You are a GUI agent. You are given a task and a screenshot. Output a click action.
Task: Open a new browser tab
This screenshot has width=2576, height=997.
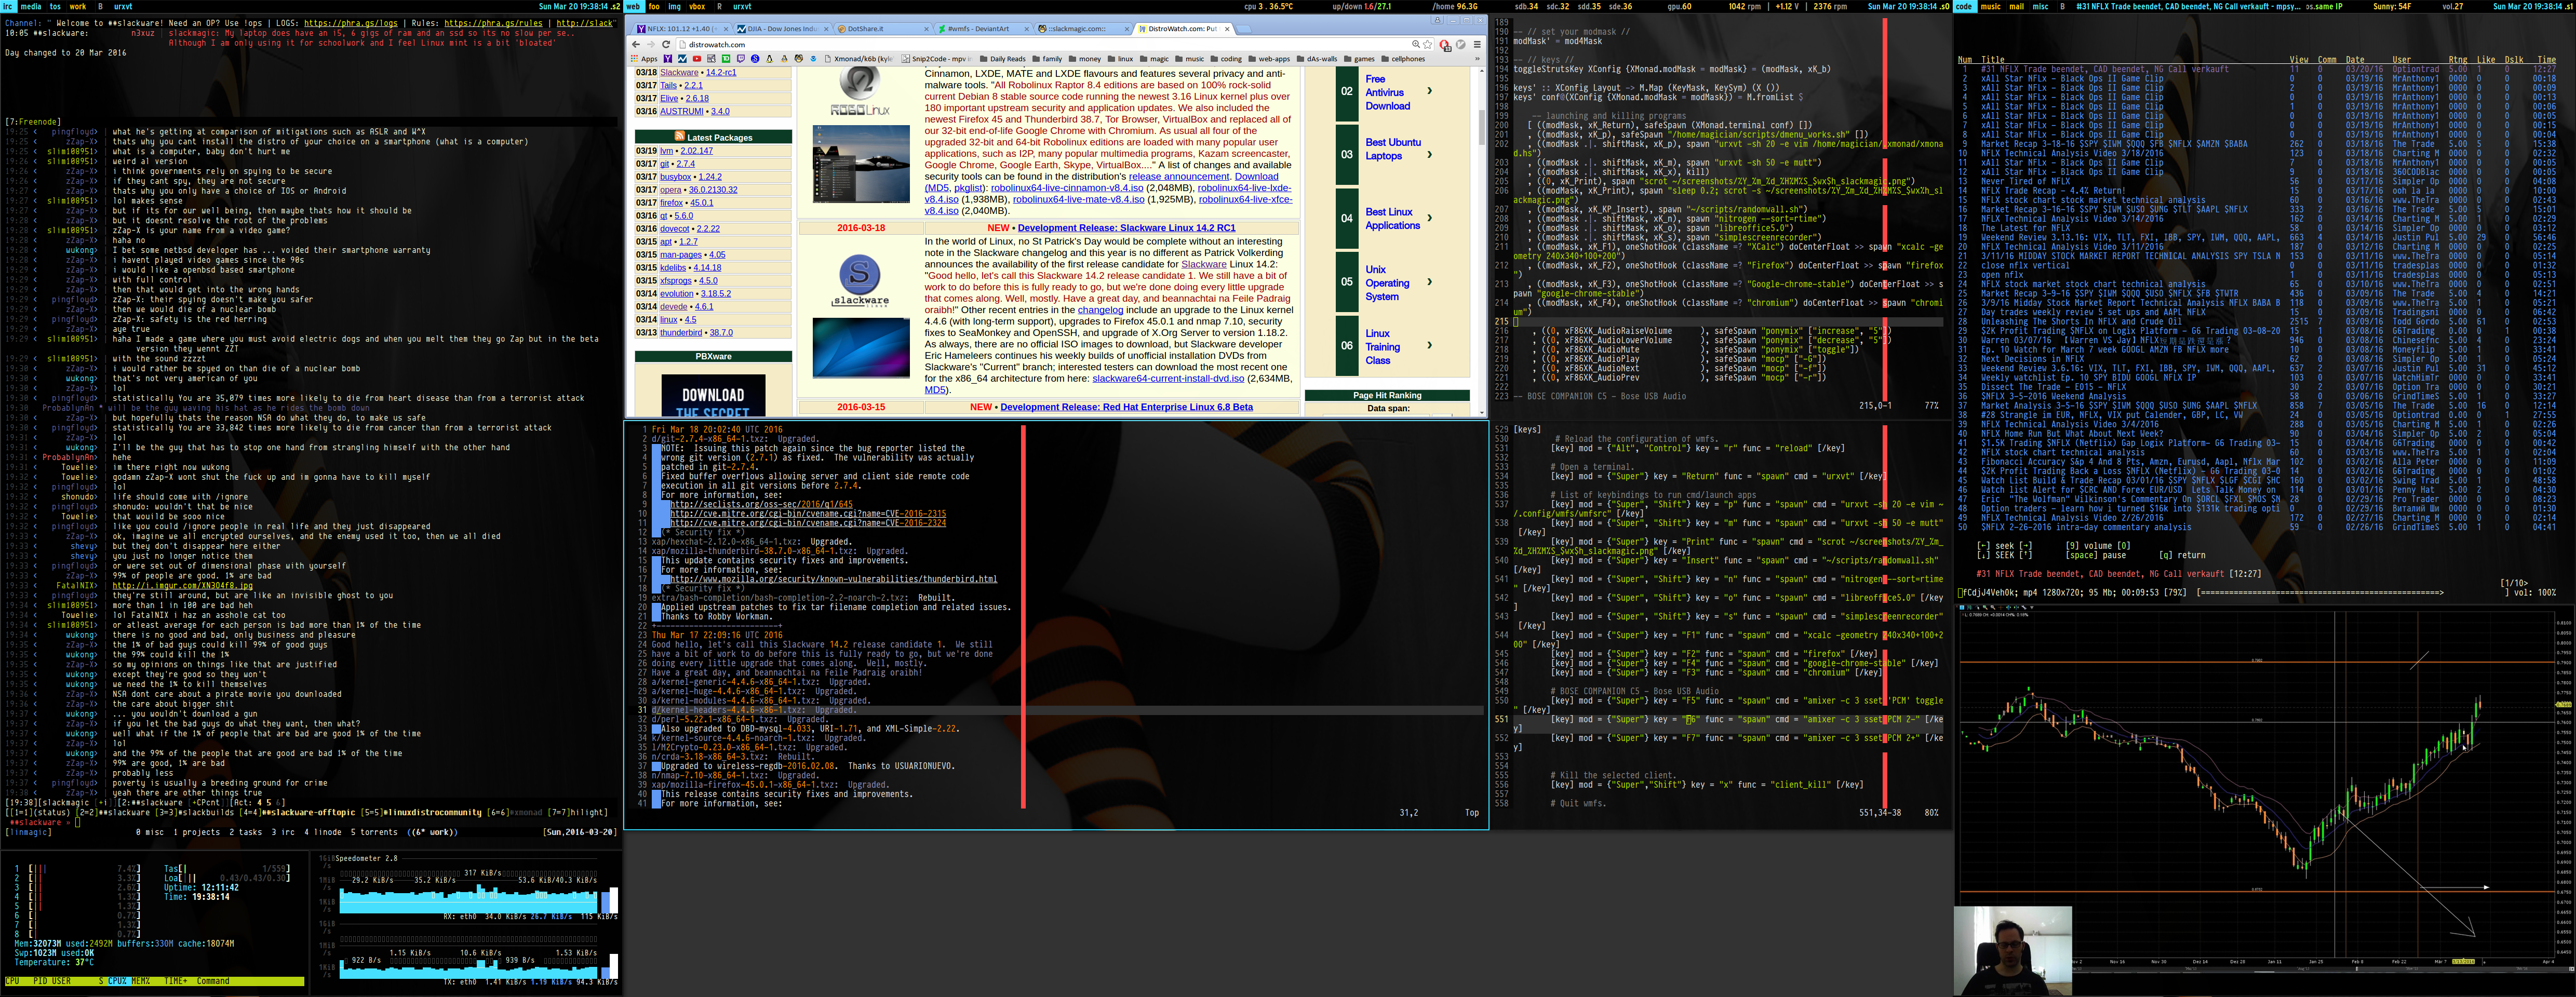click(1245, 29)
